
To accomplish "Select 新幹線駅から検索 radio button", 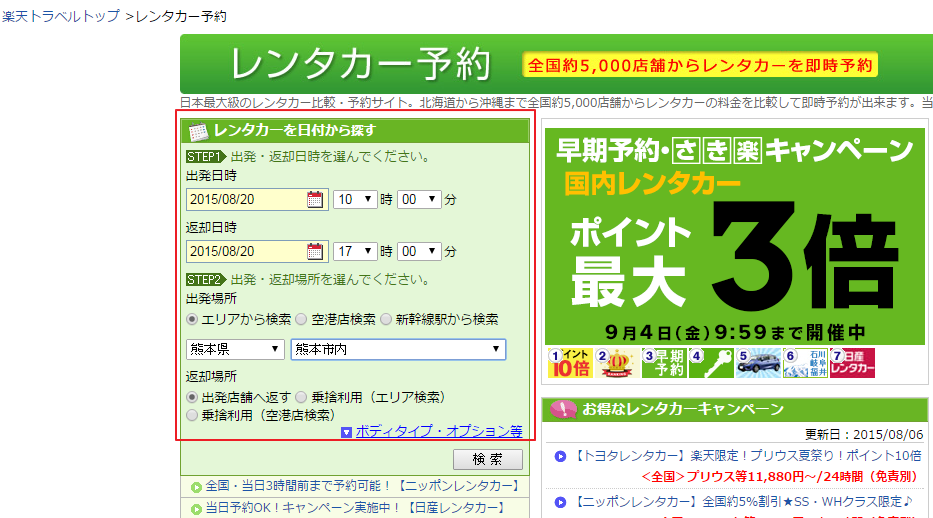I will pos(386,319).
